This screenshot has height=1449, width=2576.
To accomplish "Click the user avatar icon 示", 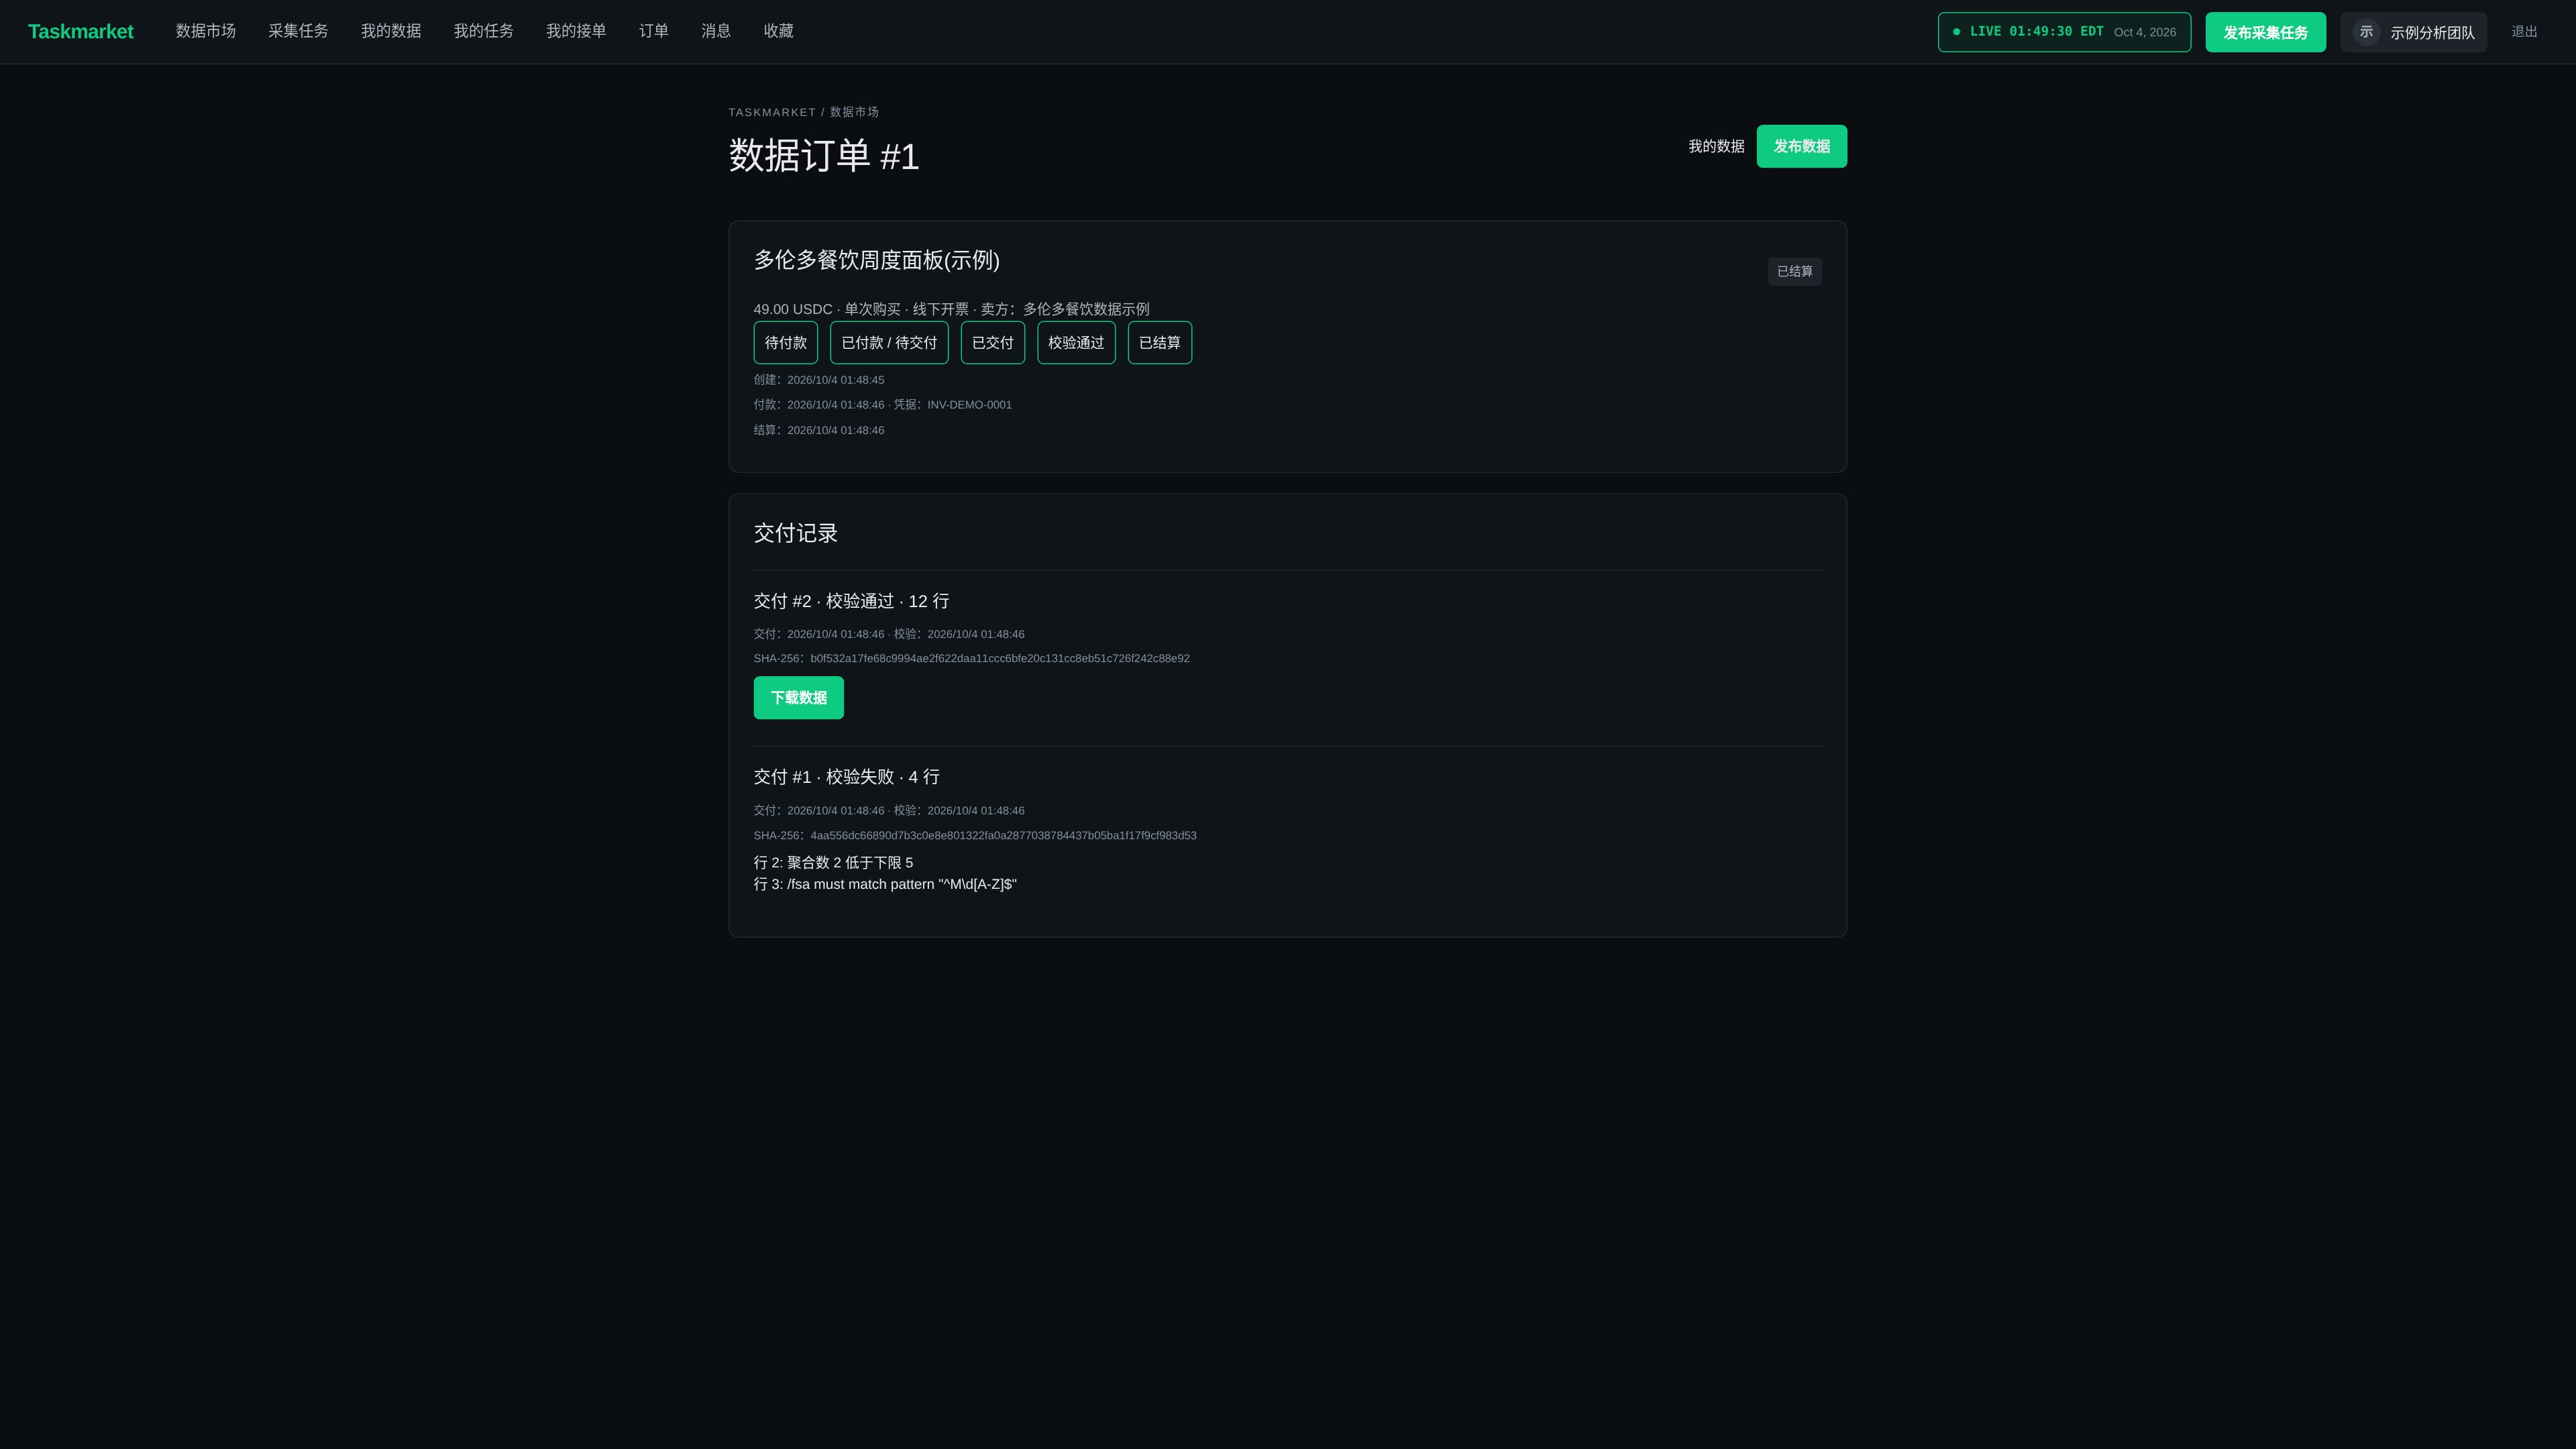I will 2366,32.
